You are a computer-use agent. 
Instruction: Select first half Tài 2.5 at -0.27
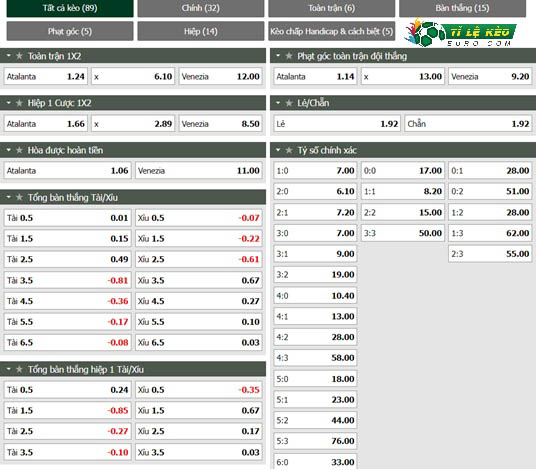coord(67,431)
